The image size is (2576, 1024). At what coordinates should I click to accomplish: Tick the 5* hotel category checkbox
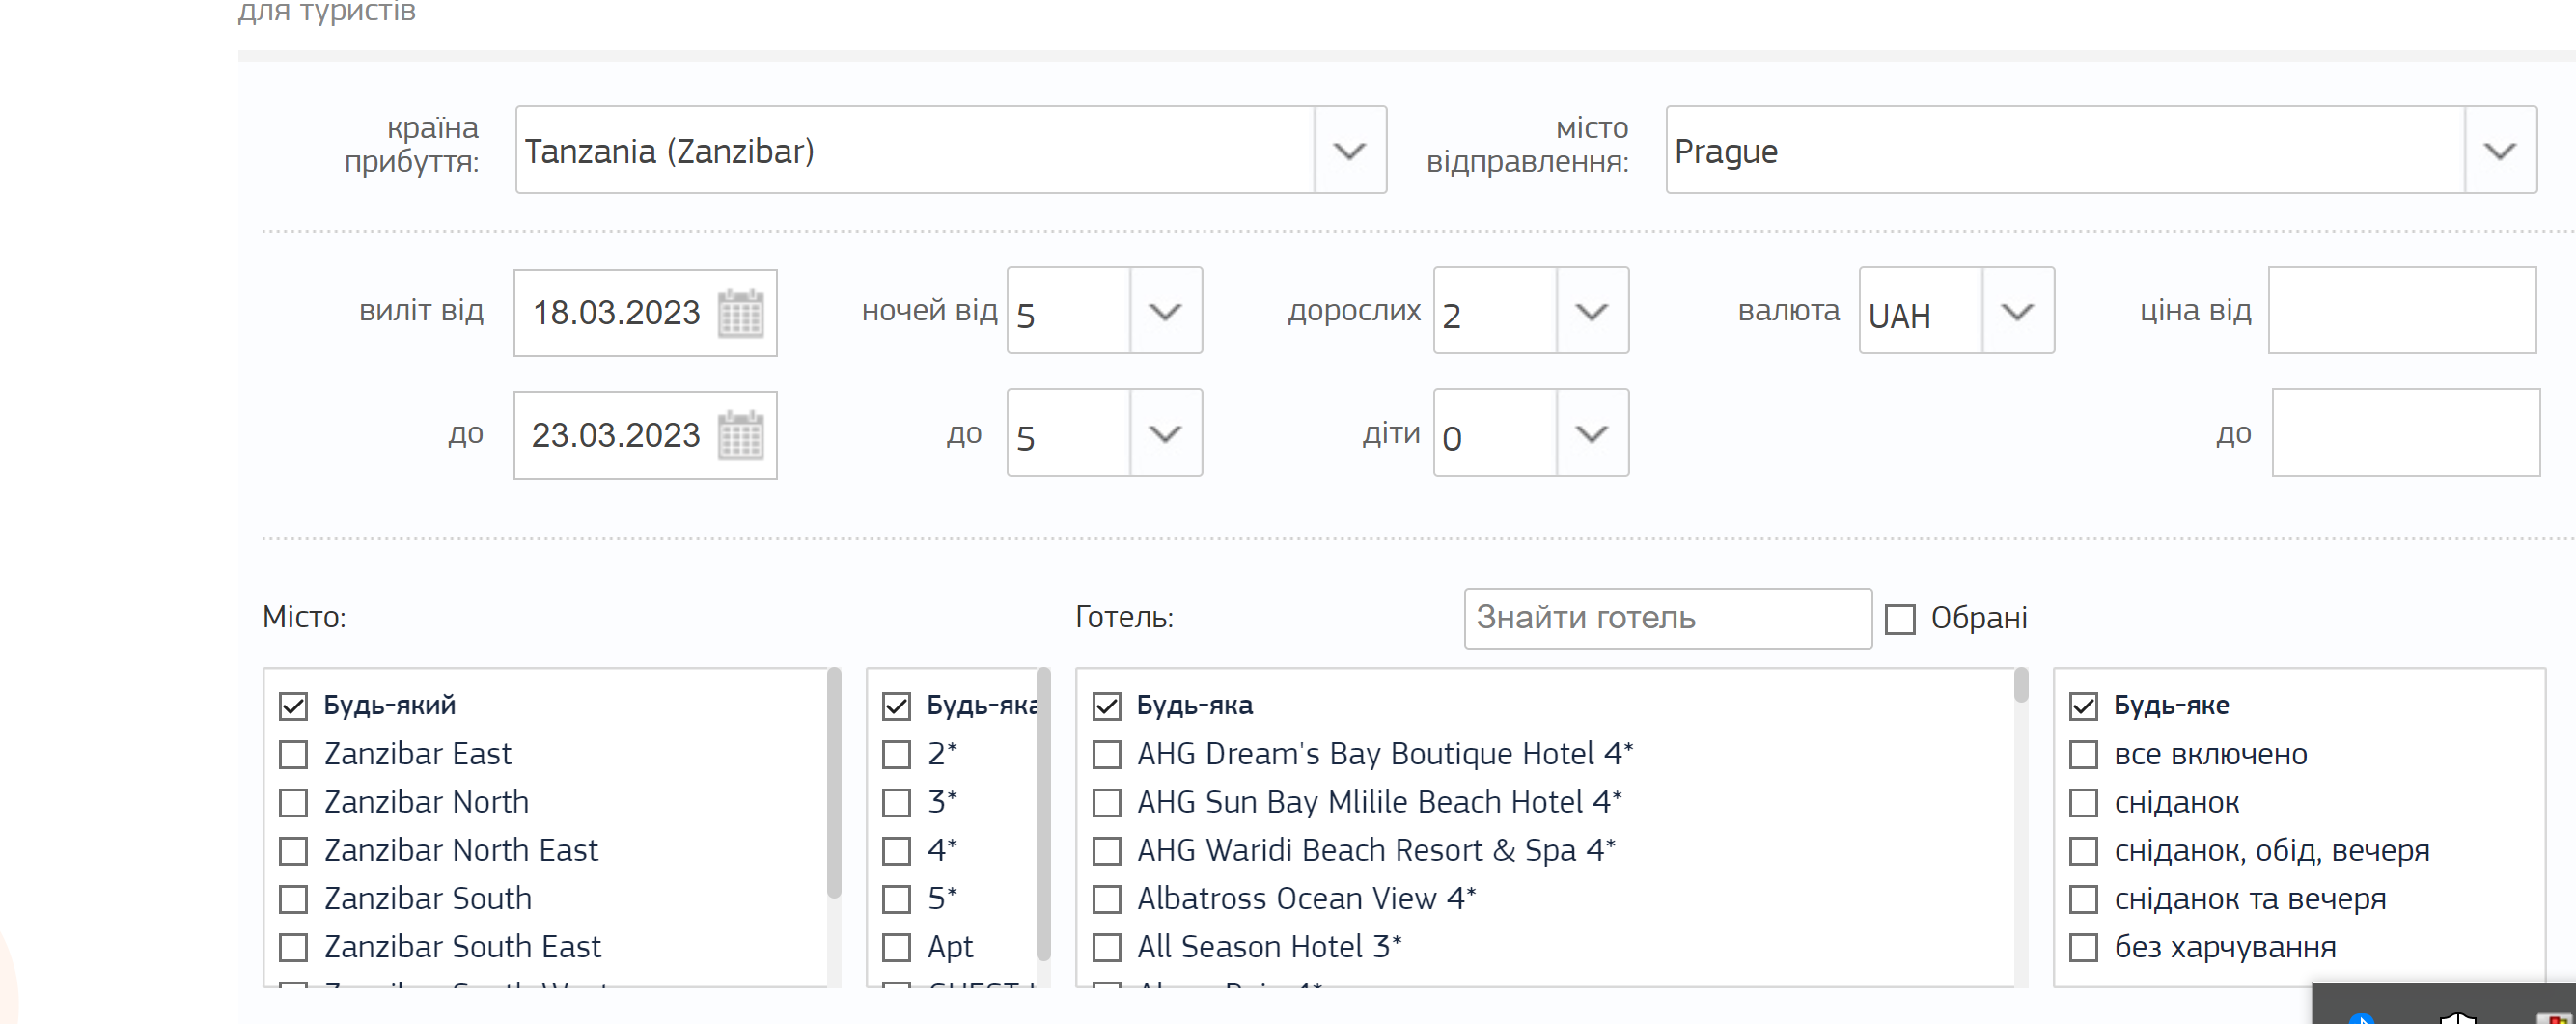(897, 899)
